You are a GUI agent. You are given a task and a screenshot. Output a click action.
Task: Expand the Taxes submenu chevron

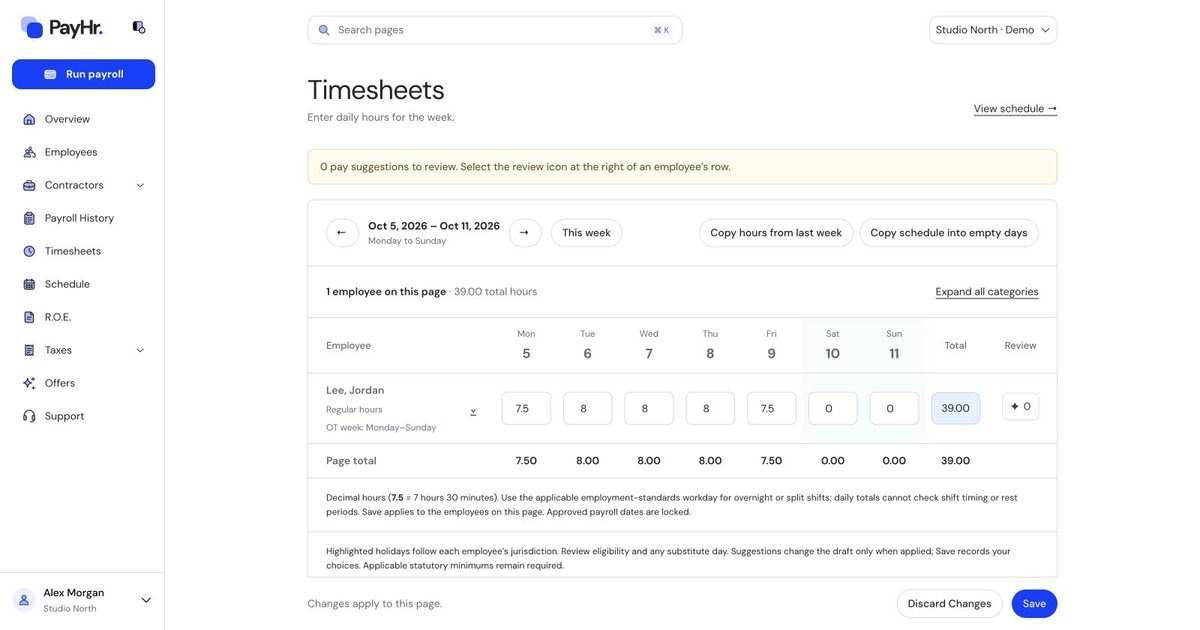[140, 350]
